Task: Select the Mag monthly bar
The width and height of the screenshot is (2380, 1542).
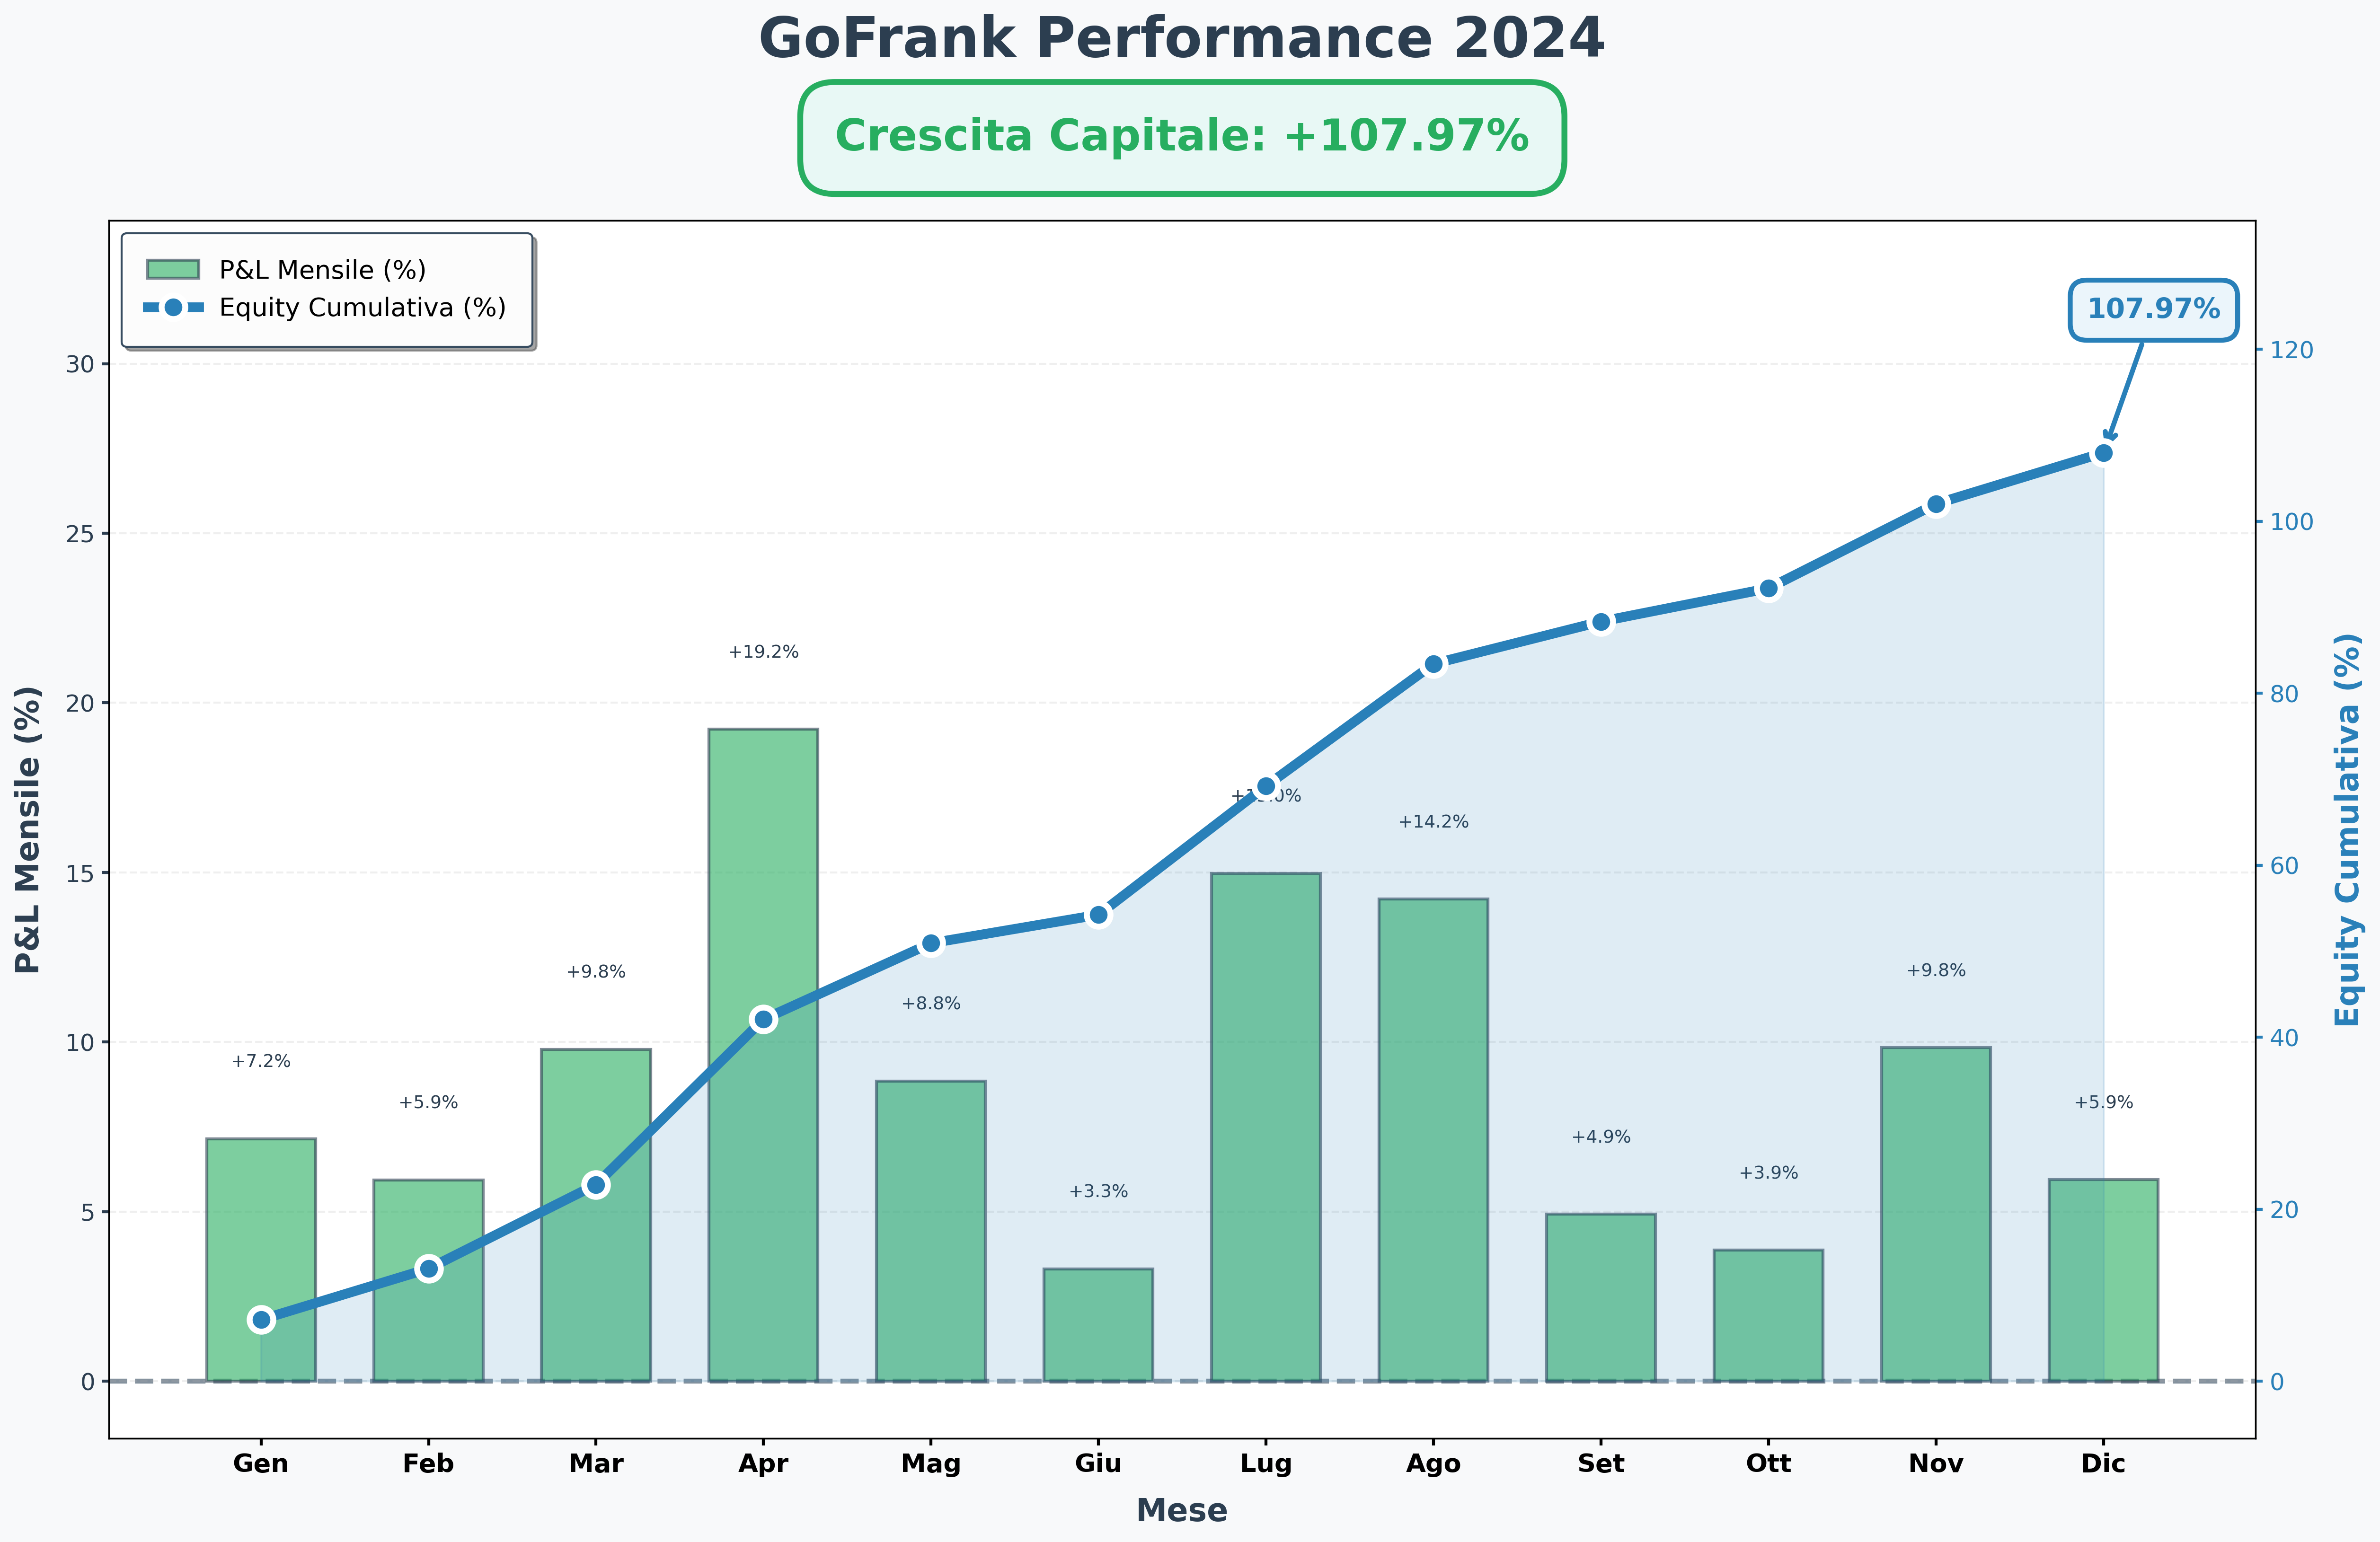Action: click(x=931, y=1231)
